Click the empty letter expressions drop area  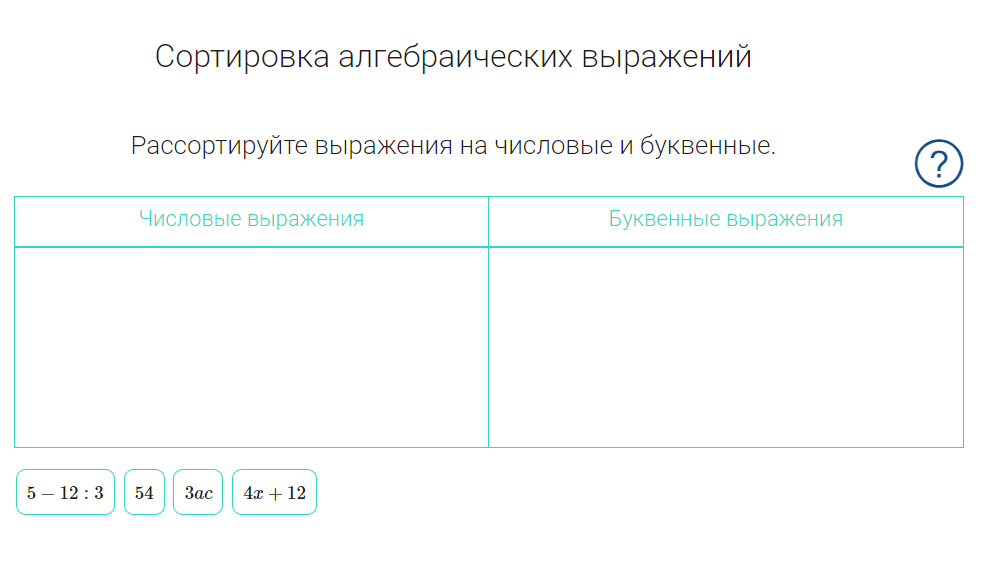click(x=726, y=347)
